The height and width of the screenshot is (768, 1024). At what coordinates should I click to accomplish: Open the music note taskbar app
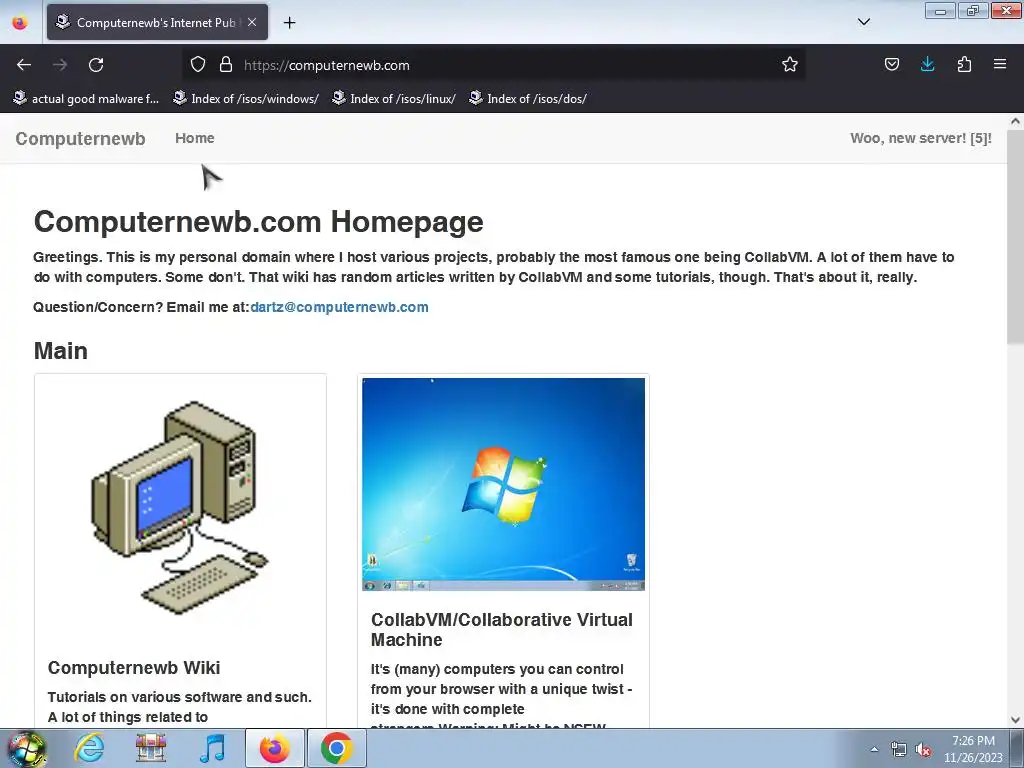click(212, 748)
